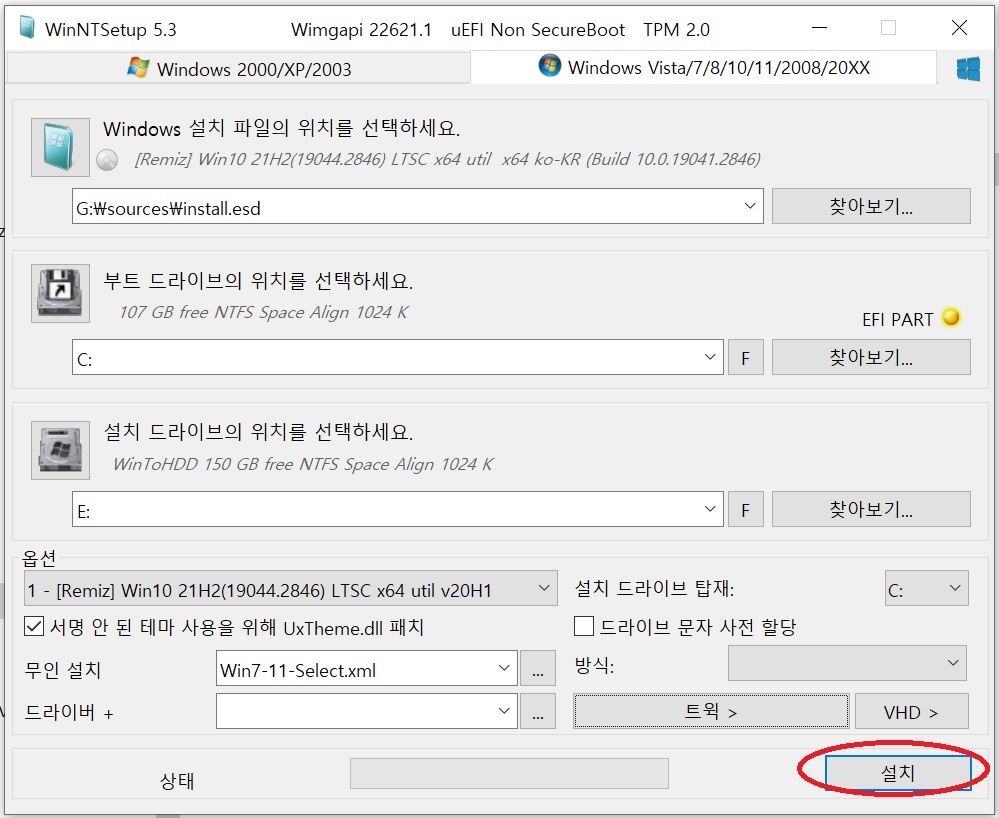Screen dimensions: 999x818
Task: Click the yellow EFI PART status indicator
Action: (951, 317)
